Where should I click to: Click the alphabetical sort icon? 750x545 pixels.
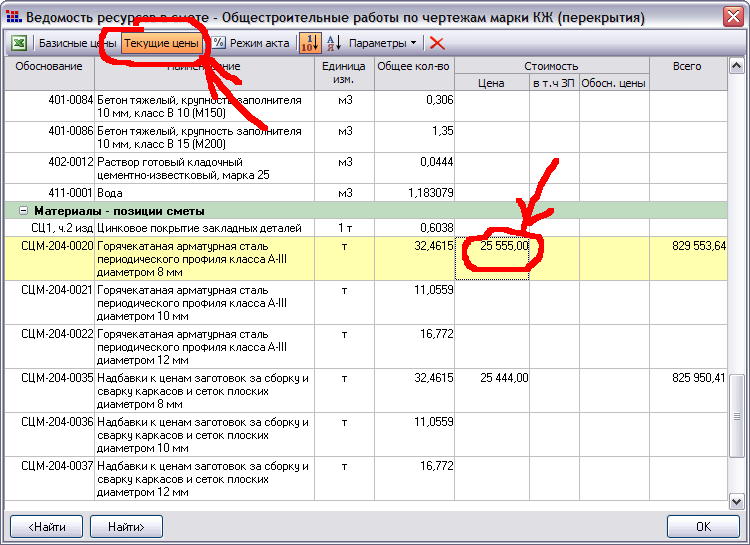[x=334, y=43]
